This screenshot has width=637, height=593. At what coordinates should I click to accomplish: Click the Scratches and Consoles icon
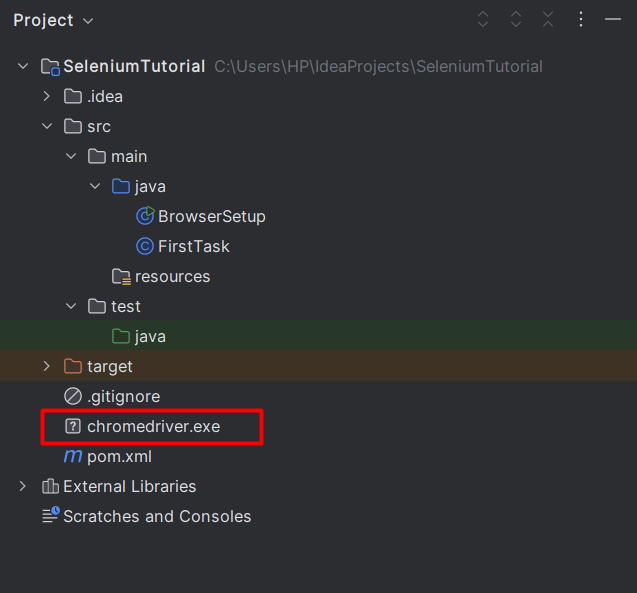tap(50, 516)
